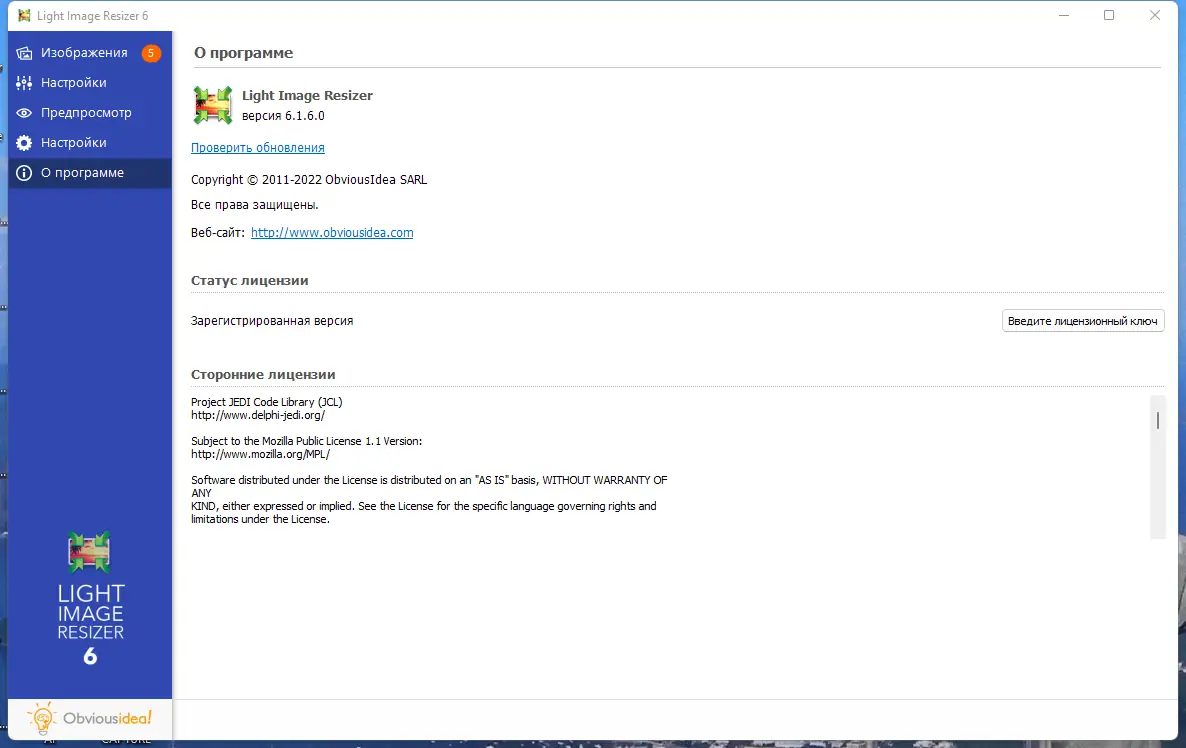Click the Статус лицензии heading
Viewport: 1186px width, 748px height.
coord(250,281)
